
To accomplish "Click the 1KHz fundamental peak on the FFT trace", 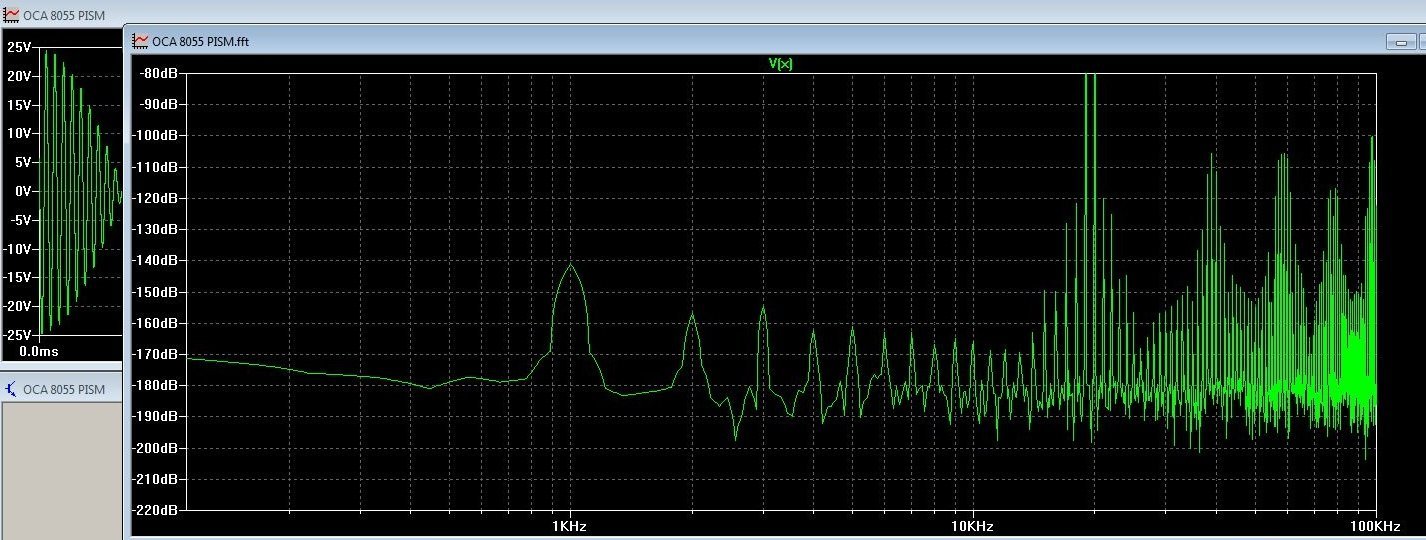I will 571,265.
